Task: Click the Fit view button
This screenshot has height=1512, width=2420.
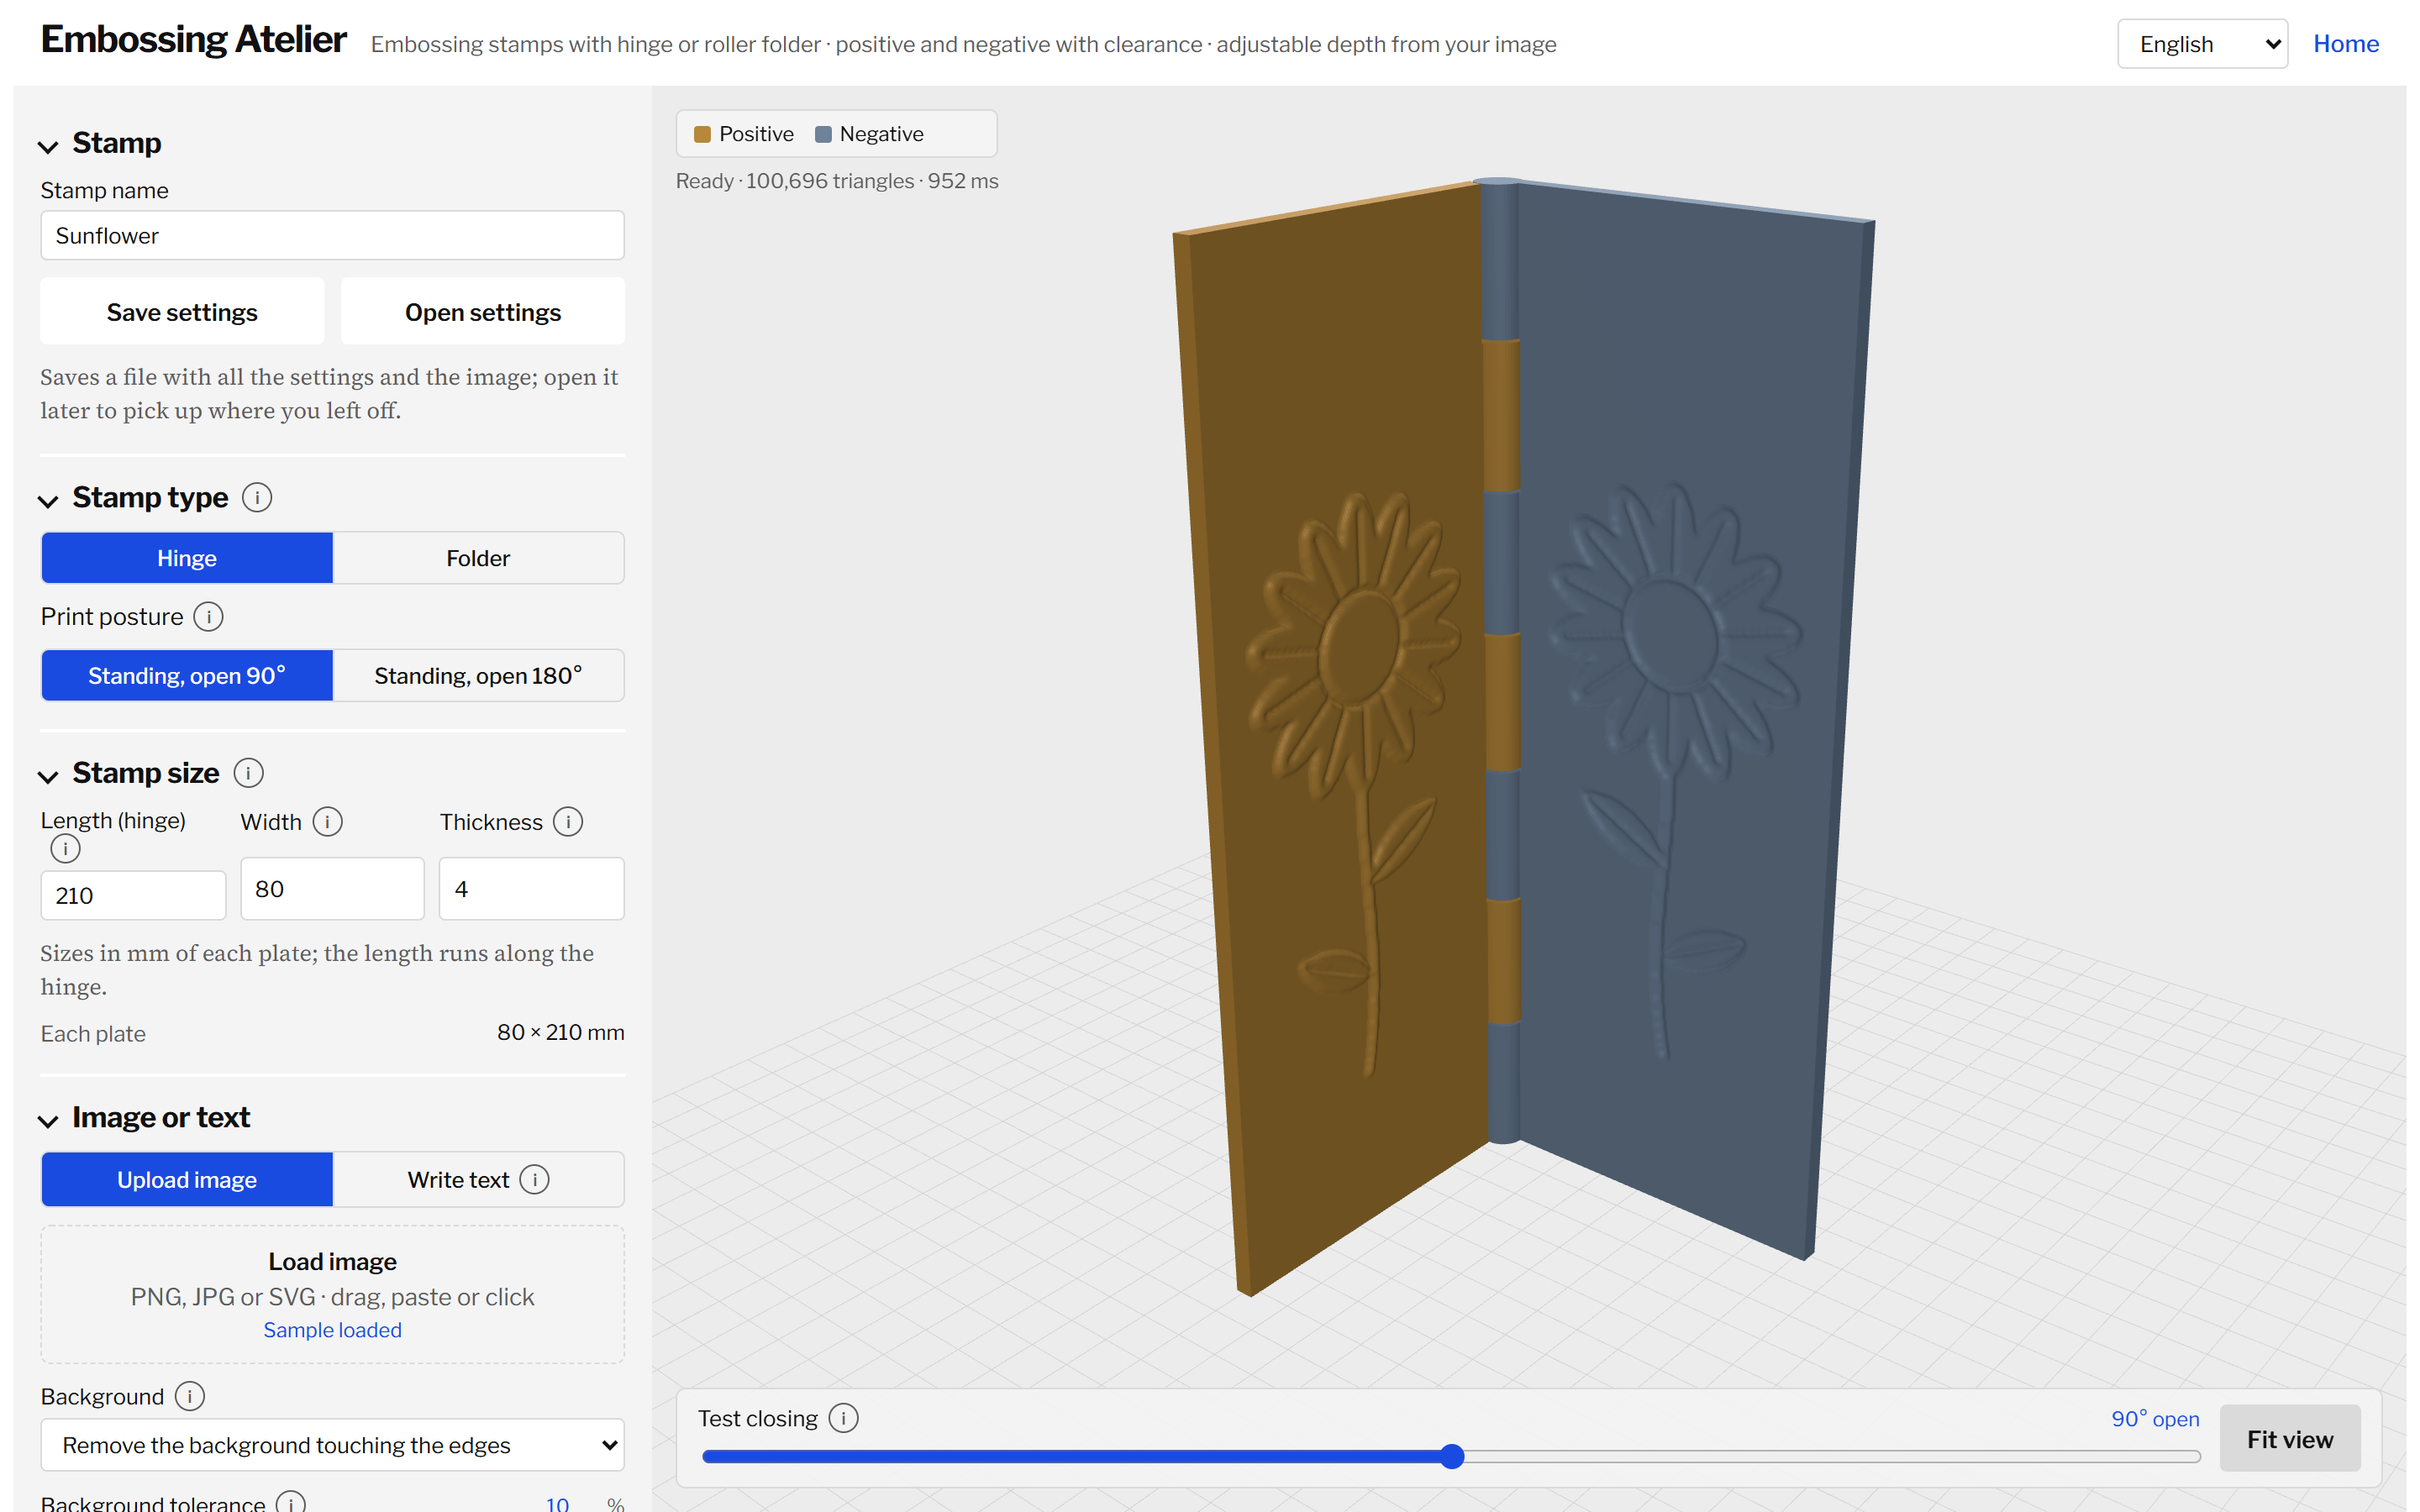Action: point(2289,1438)
